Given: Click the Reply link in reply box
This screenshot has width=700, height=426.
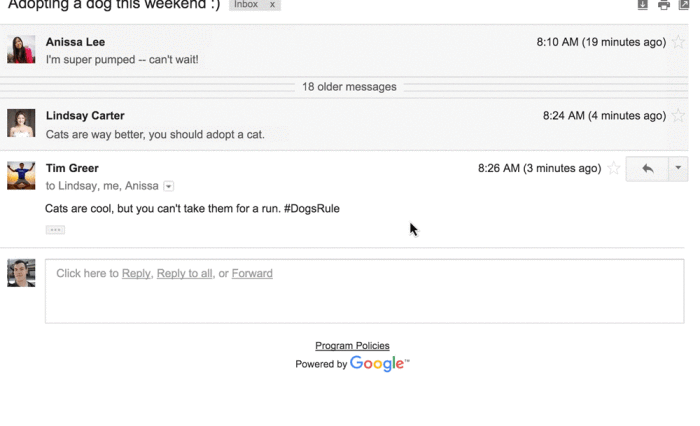Looking at the screenshot, I should click(x=136, y=273).
